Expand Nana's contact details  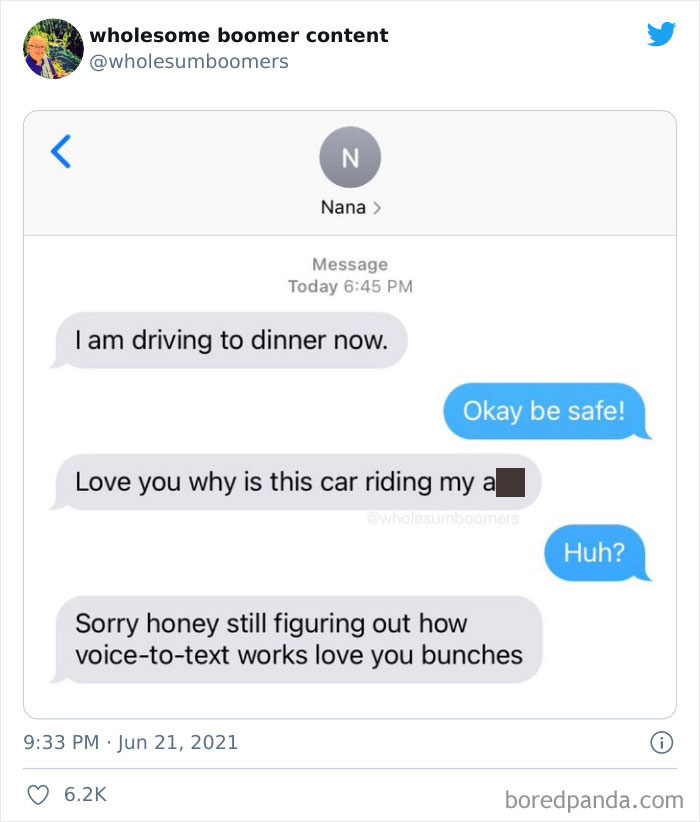tap(349, 207)
